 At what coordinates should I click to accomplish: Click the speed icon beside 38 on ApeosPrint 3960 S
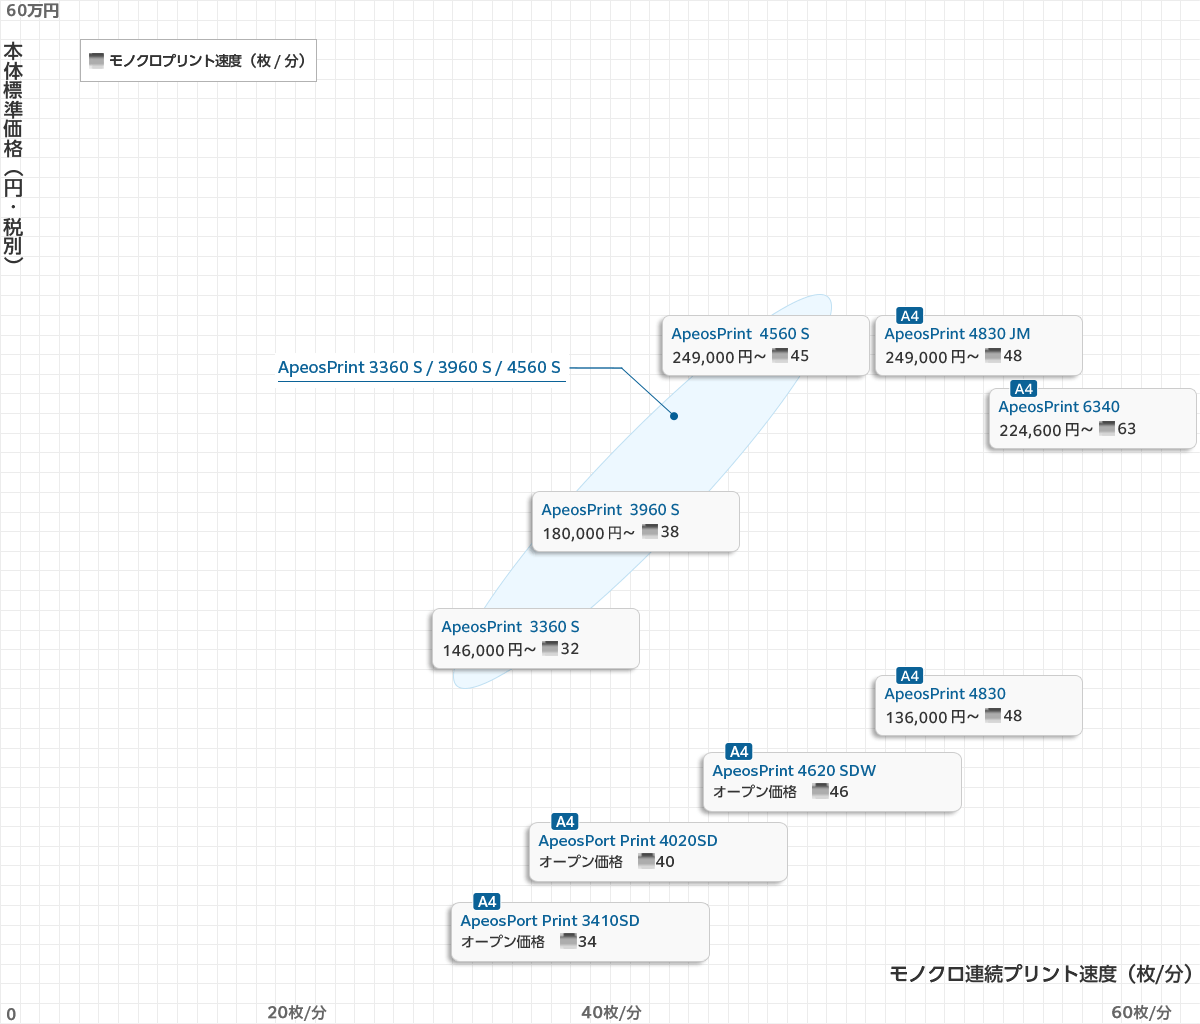(x=650, y=531)
